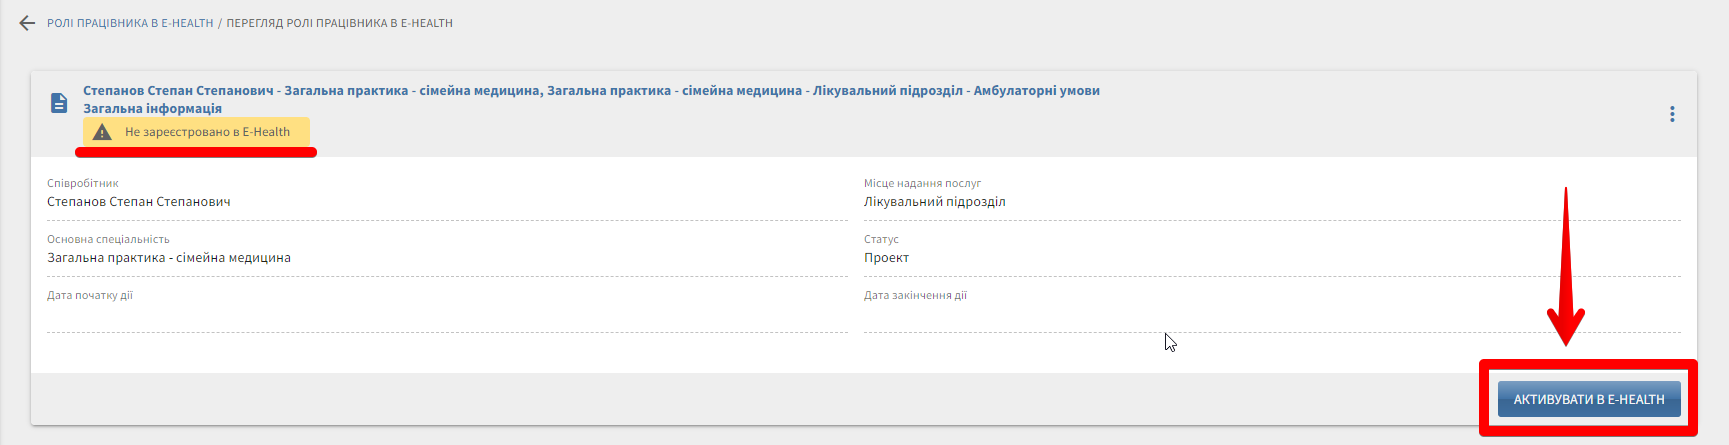Click the status value 'Проект'
The image size is (1729, 445).
[887, 258]
